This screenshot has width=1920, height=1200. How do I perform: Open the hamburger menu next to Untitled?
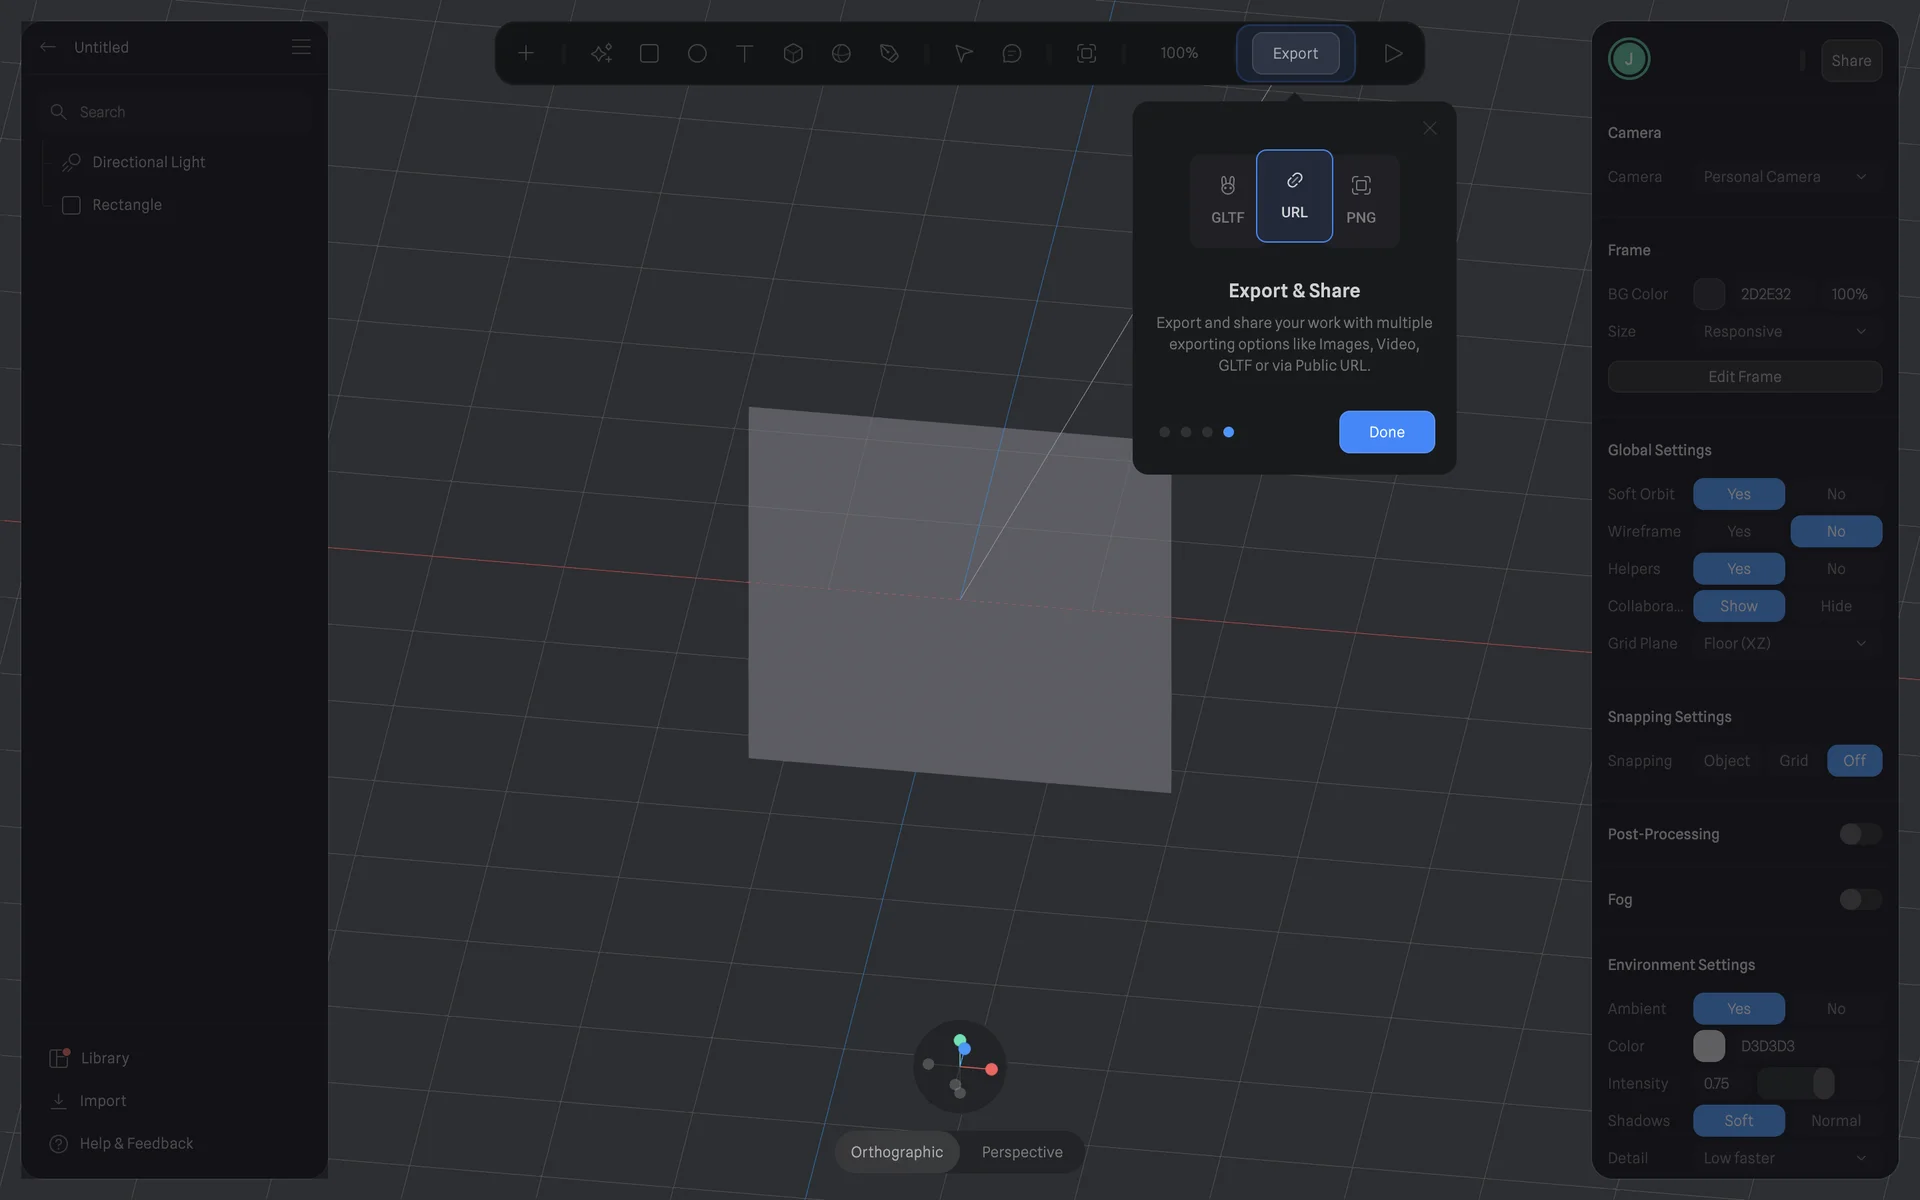pos(301,47)
